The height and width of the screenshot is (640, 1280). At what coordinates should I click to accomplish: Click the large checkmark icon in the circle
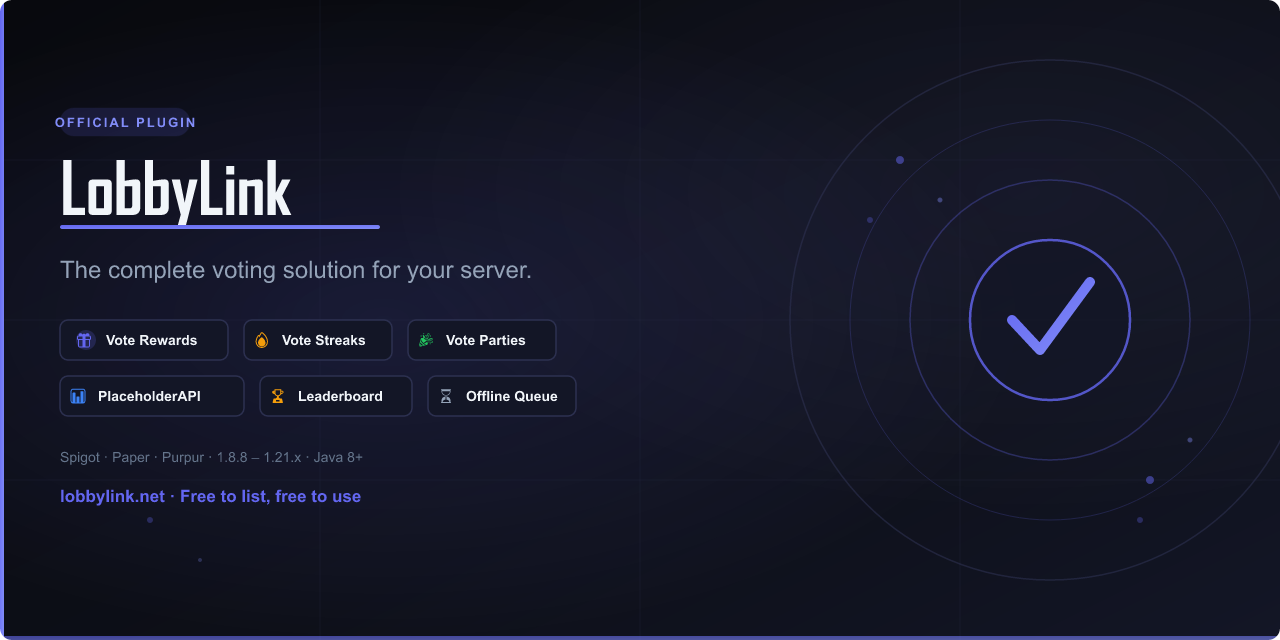coord(1050,316)
